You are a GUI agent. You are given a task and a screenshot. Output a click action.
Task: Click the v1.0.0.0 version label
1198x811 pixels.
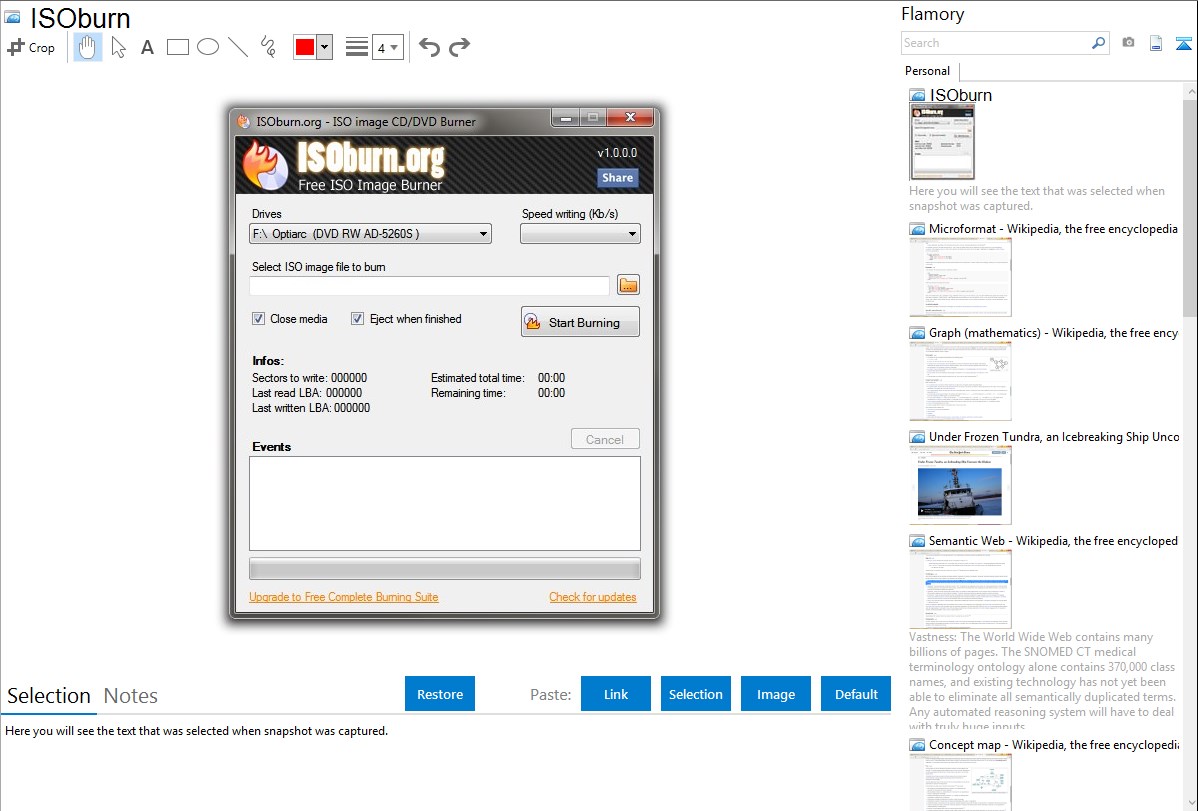(617, 153)
